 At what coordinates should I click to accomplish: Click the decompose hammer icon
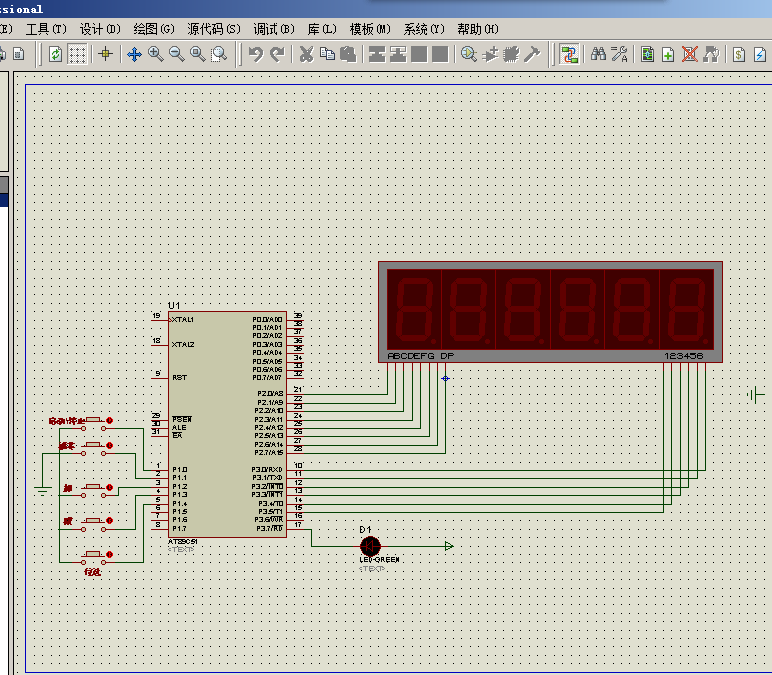[532, 54]
